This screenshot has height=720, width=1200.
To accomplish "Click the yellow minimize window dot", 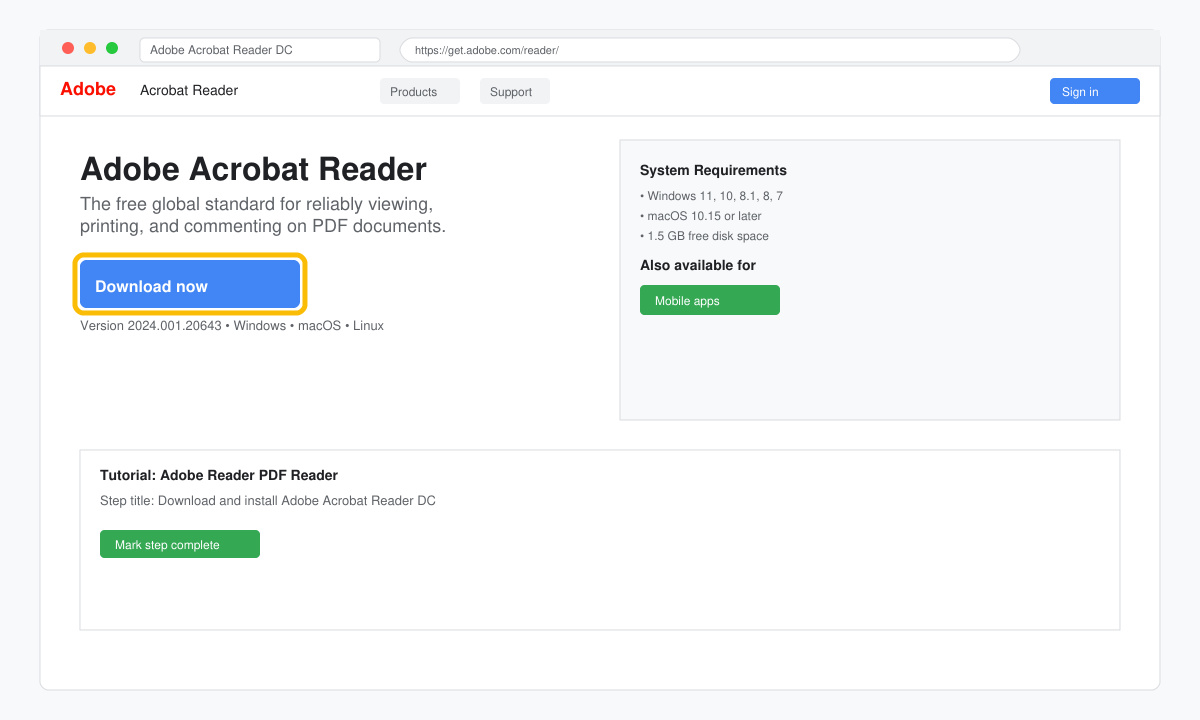I will pyautogui.click(x=90, y=48).
